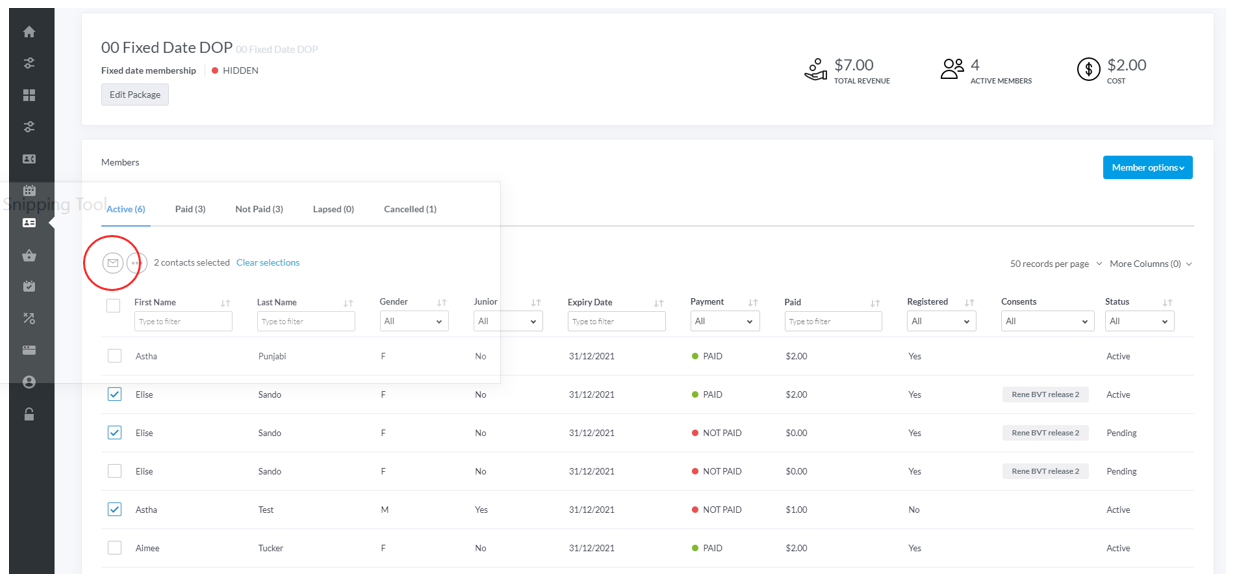Screen dimensions: 1235x583
Task: Focus the First Name filter field
Action: coord(183,321)
